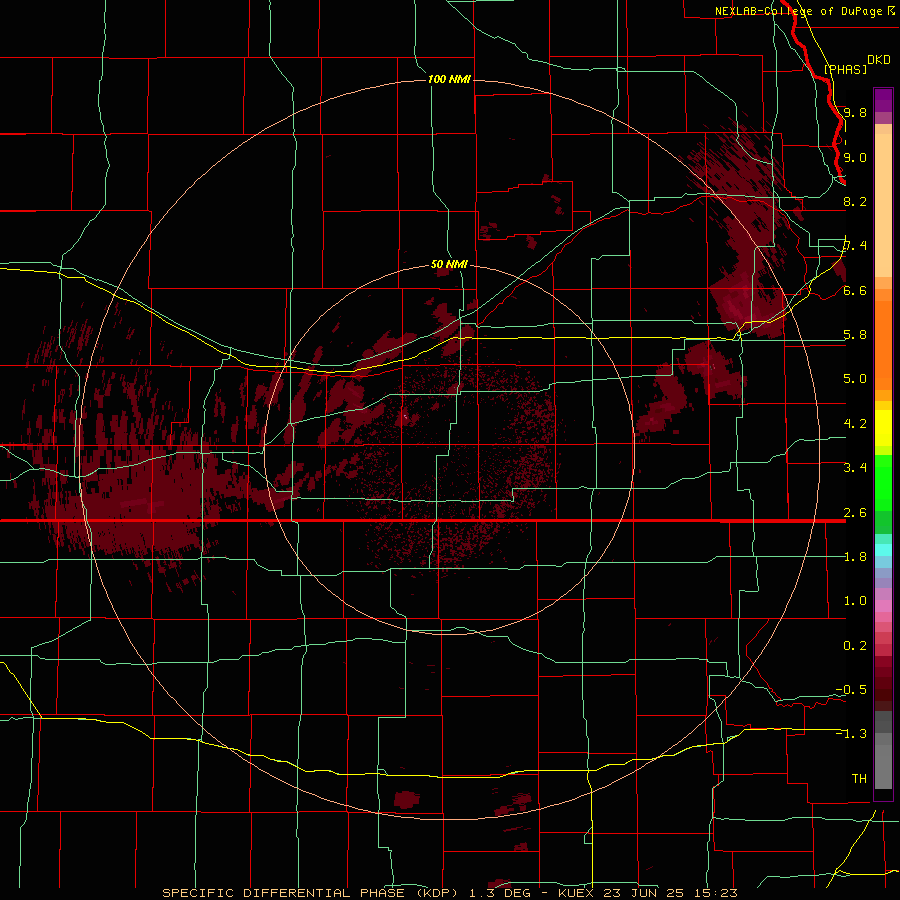Screen dimensions: 900x900
Task: Click the 4.2 value on the color scale
Action: point(855,424)
